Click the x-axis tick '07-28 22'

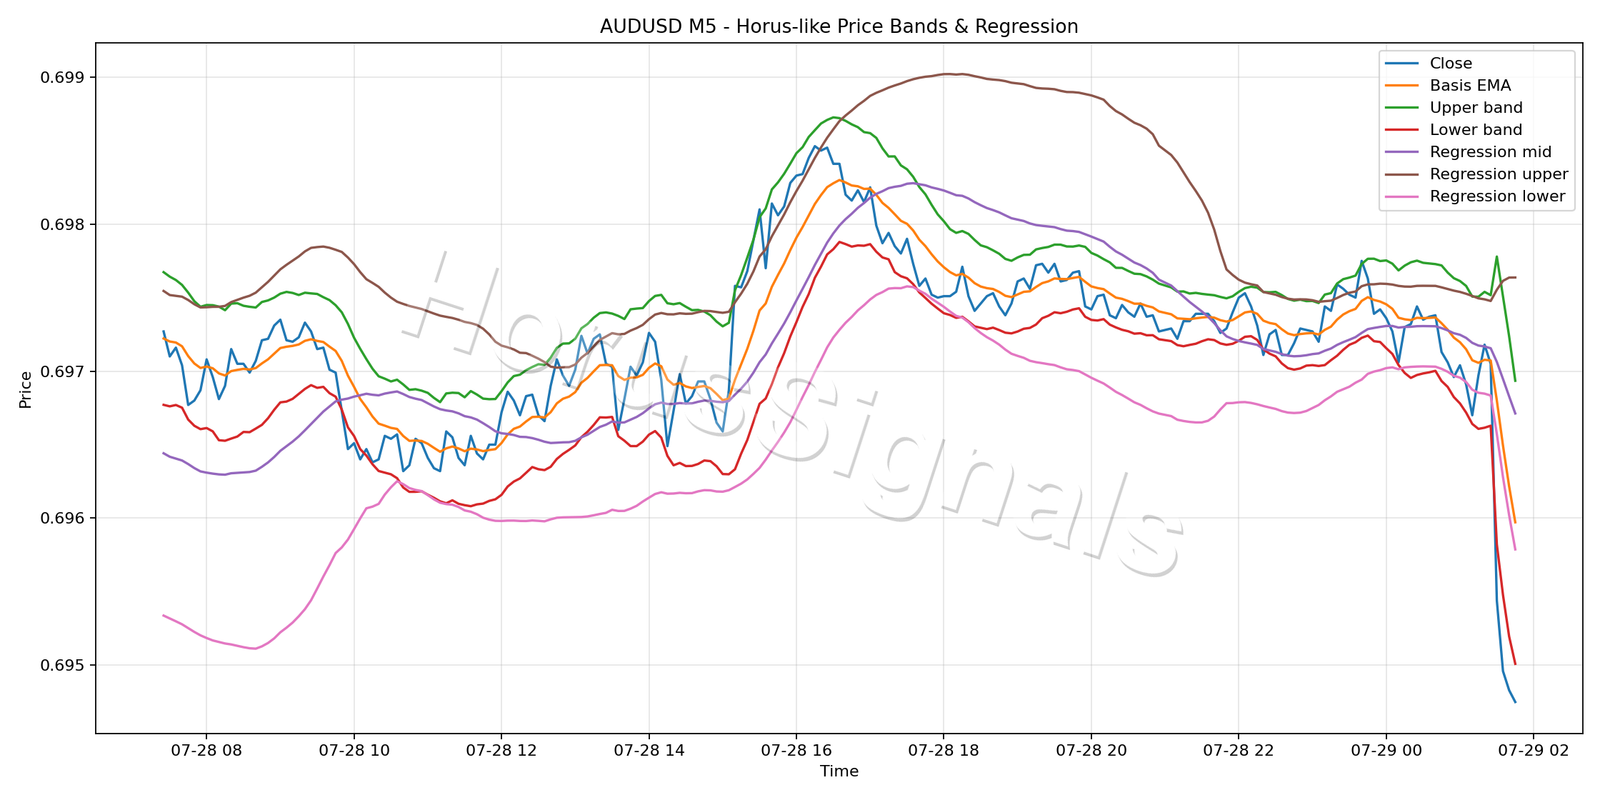(1238, 749)
